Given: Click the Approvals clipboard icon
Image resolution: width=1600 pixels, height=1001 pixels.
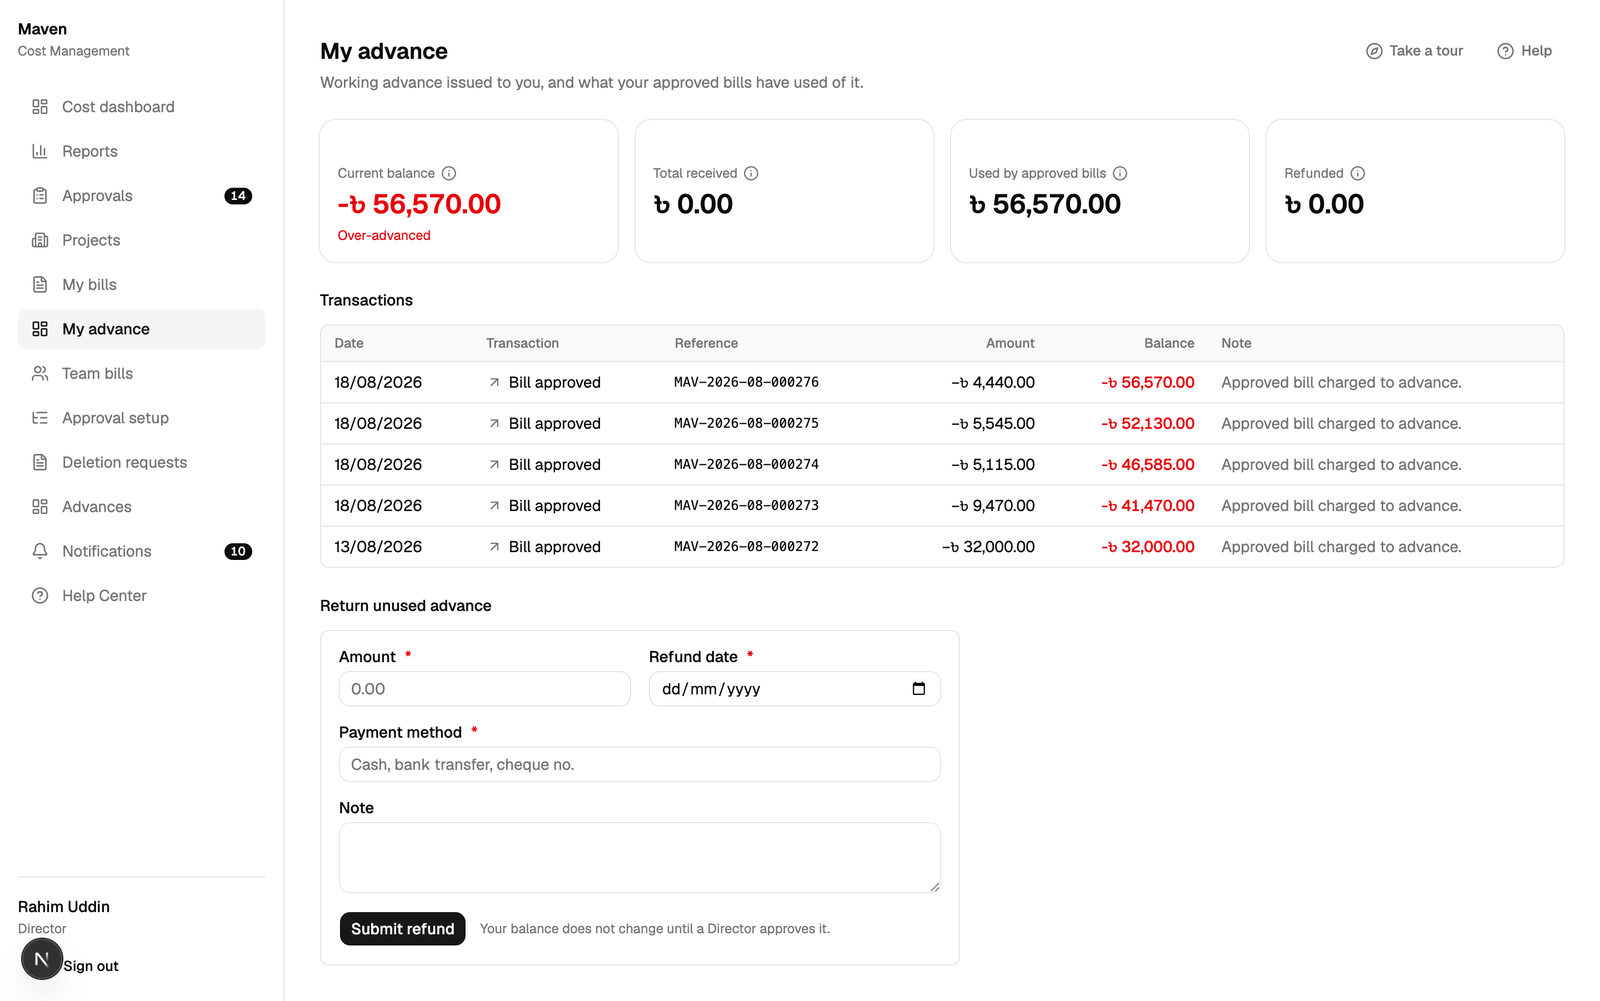Looking at the screenshot, I should click(40, 196).
